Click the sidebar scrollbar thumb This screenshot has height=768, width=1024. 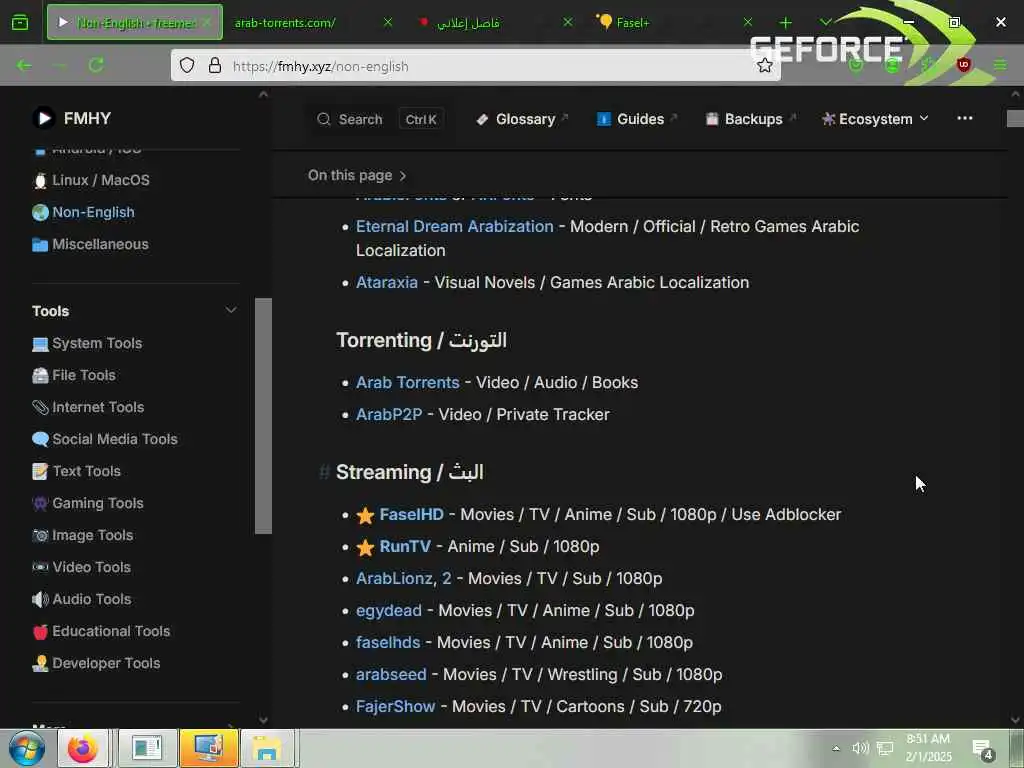(x=263, y=416)
